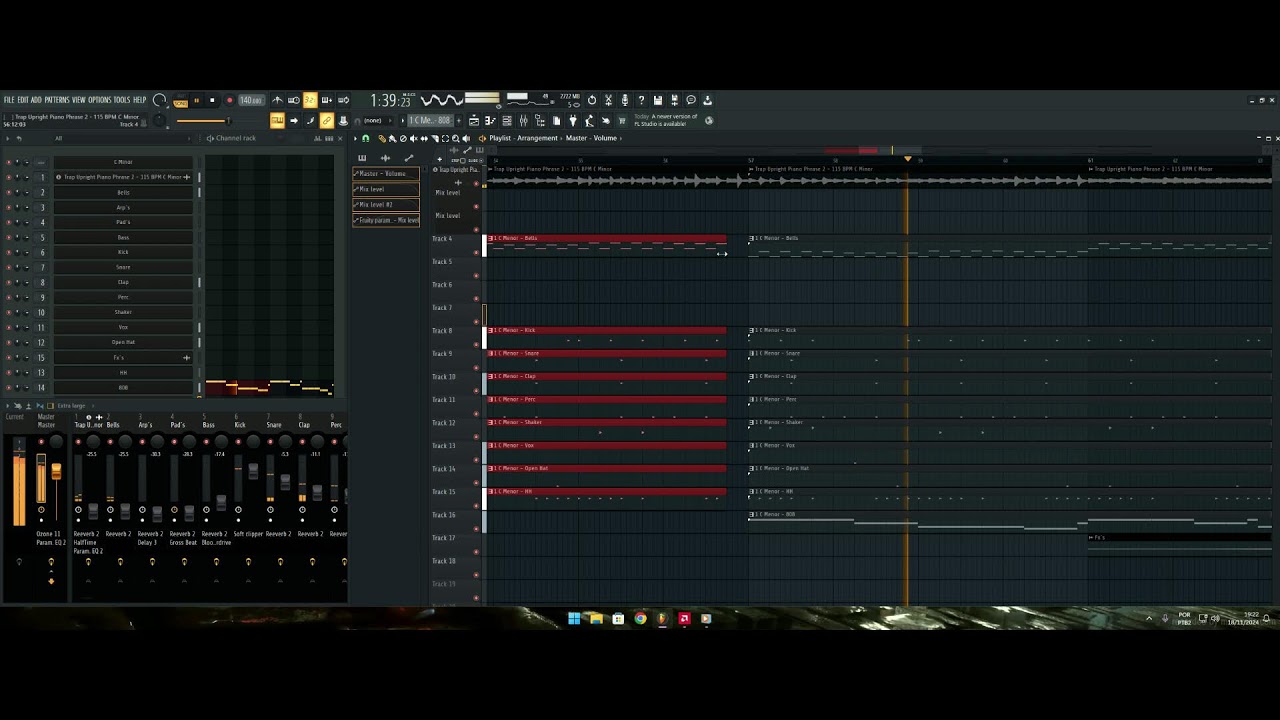Click the record button
The image size is (1280, 720).
[x=230, y=101]
